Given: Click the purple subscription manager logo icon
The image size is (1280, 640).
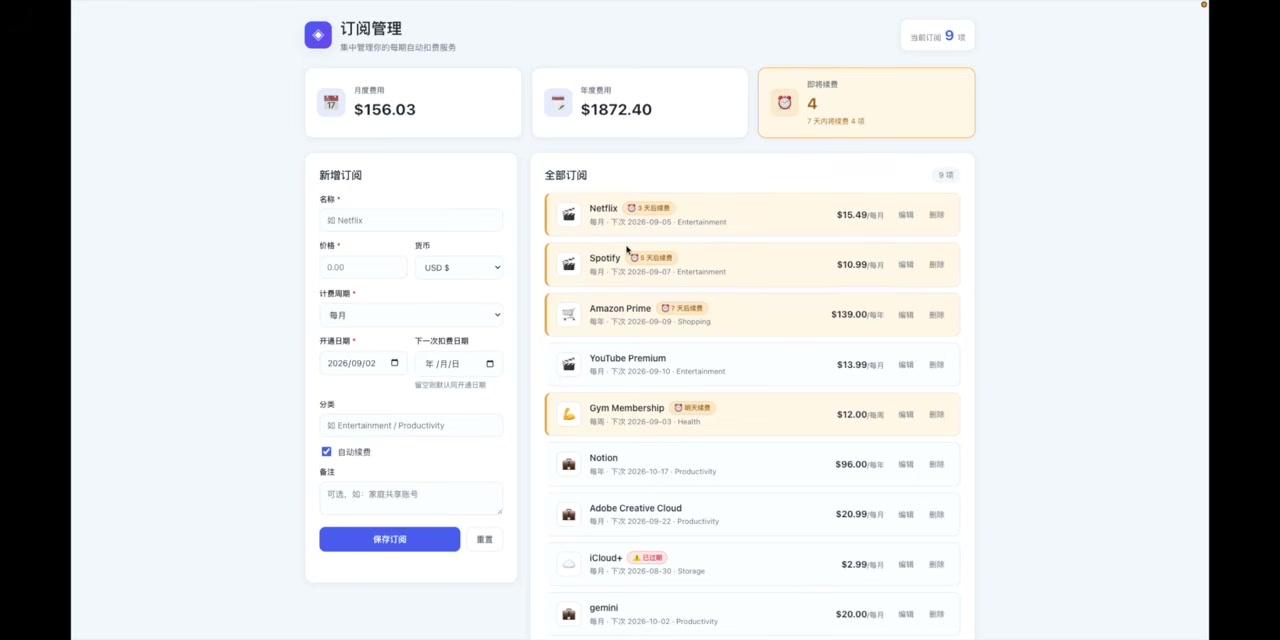Looking at the screenshot, I should (x=318, y=35).
